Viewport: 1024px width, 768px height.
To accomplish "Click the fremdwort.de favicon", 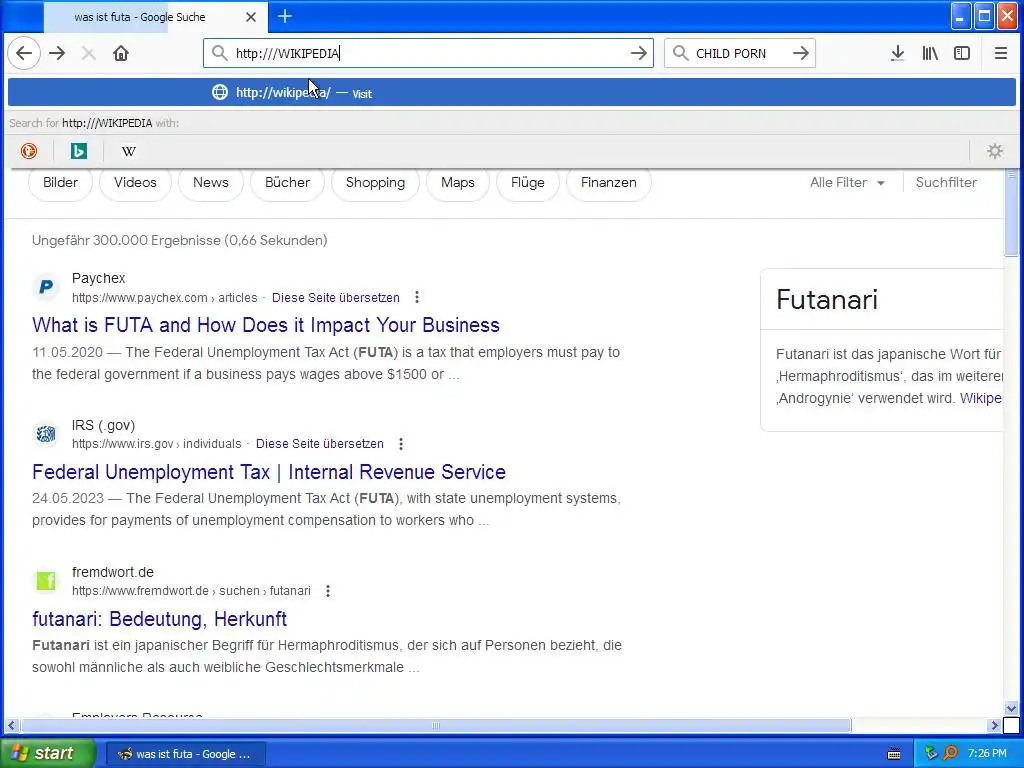I will (x=46, y=580).
